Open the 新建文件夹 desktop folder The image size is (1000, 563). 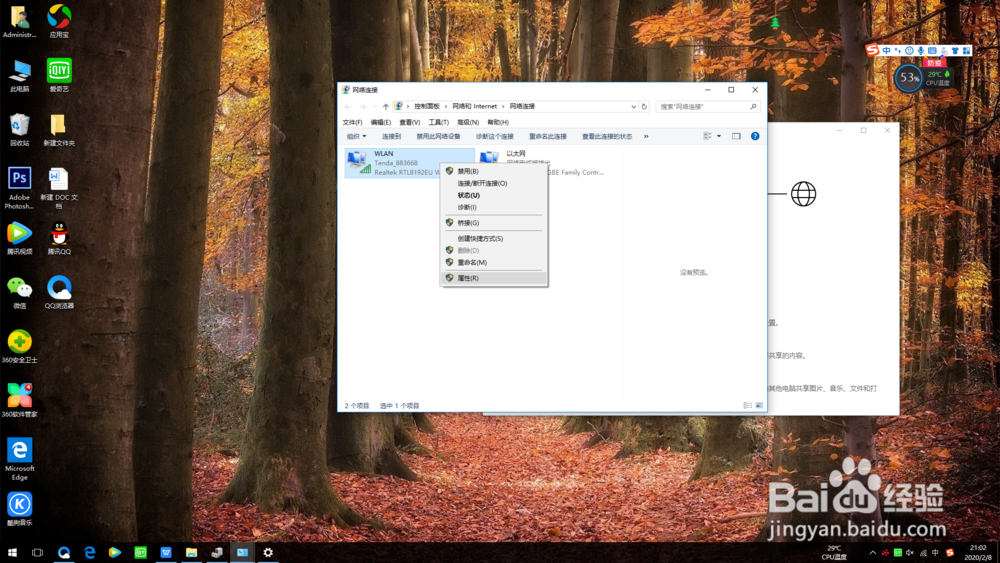(x=59, y=129)
